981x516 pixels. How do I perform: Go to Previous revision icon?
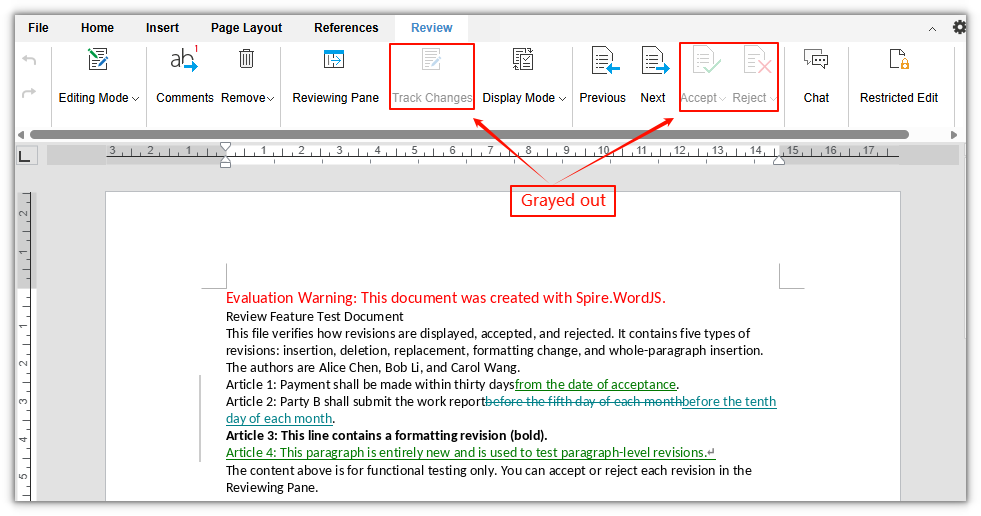click(x=604, y=61)
